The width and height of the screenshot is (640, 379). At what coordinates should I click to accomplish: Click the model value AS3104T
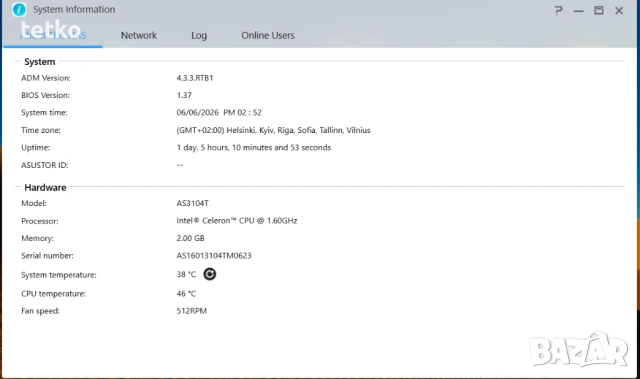coord(192,203)
